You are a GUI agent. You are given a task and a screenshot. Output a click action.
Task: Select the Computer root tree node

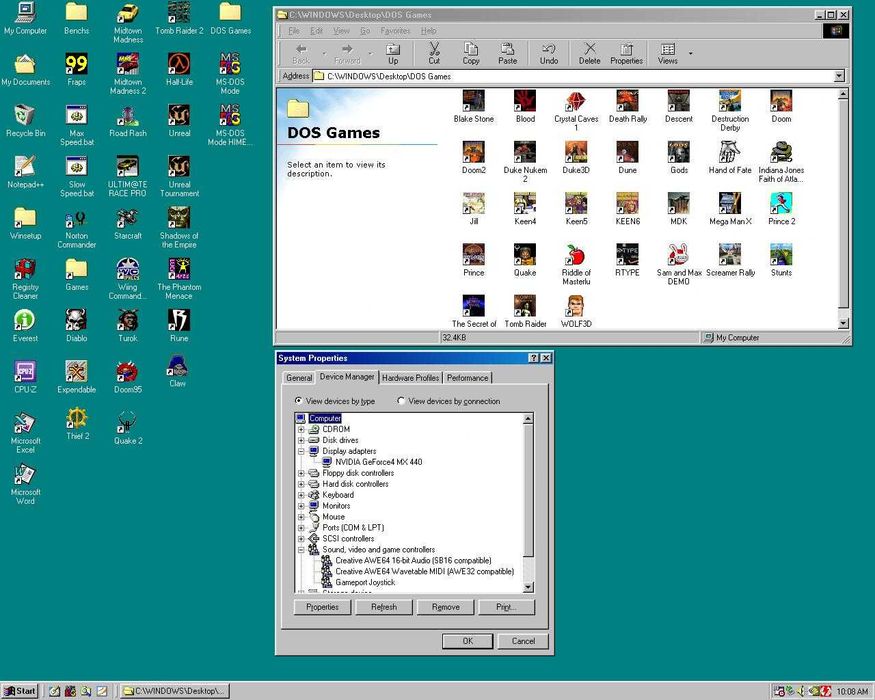click(325, 418)
